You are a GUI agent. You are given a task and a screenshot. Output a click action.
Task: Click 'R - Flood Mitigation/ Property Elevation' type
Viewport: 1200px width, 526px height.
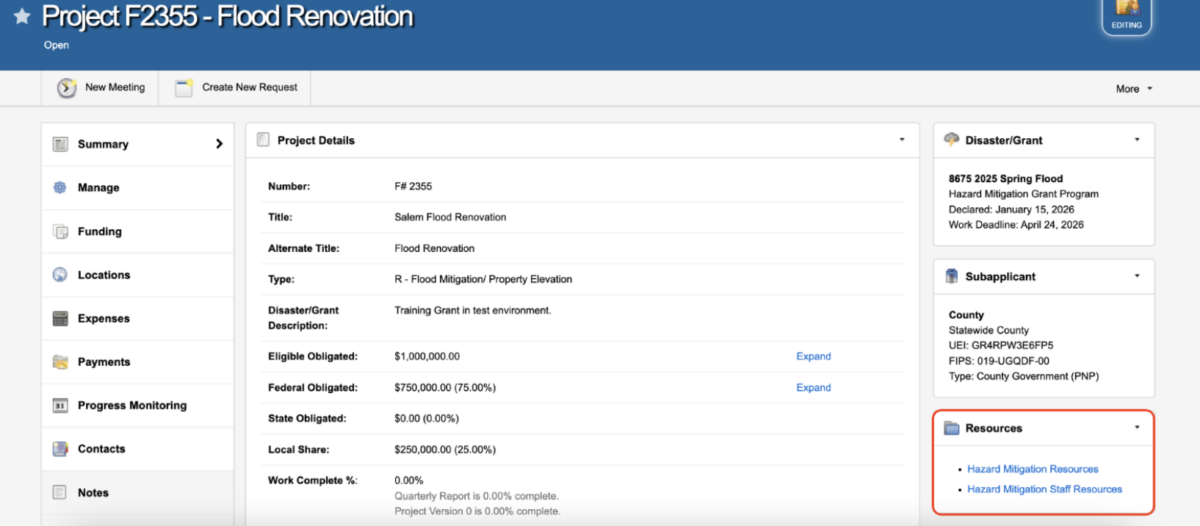[x=484, y=279]
